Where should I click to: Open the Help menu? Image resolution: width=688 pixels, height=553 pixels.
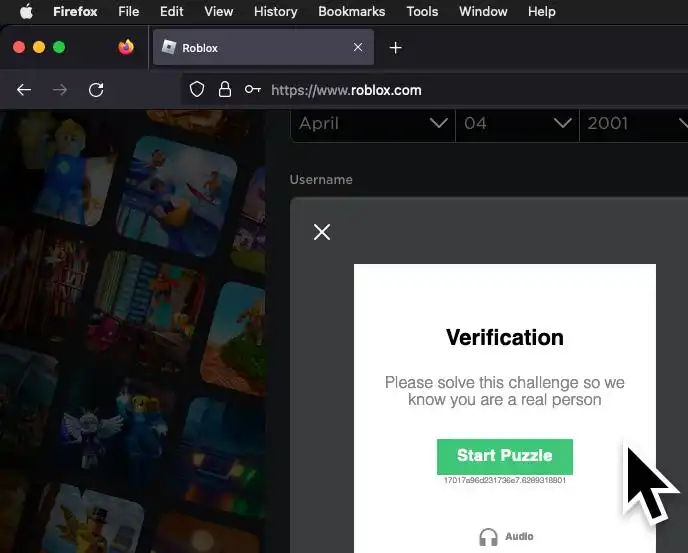pyautogui.click(x=541, y=11)
